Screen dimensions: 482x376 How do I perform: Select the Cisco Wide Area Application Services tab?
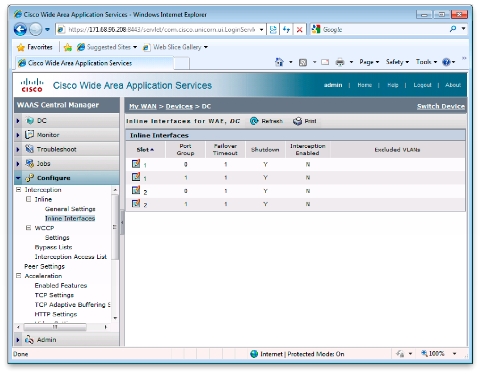pos(95,63)
